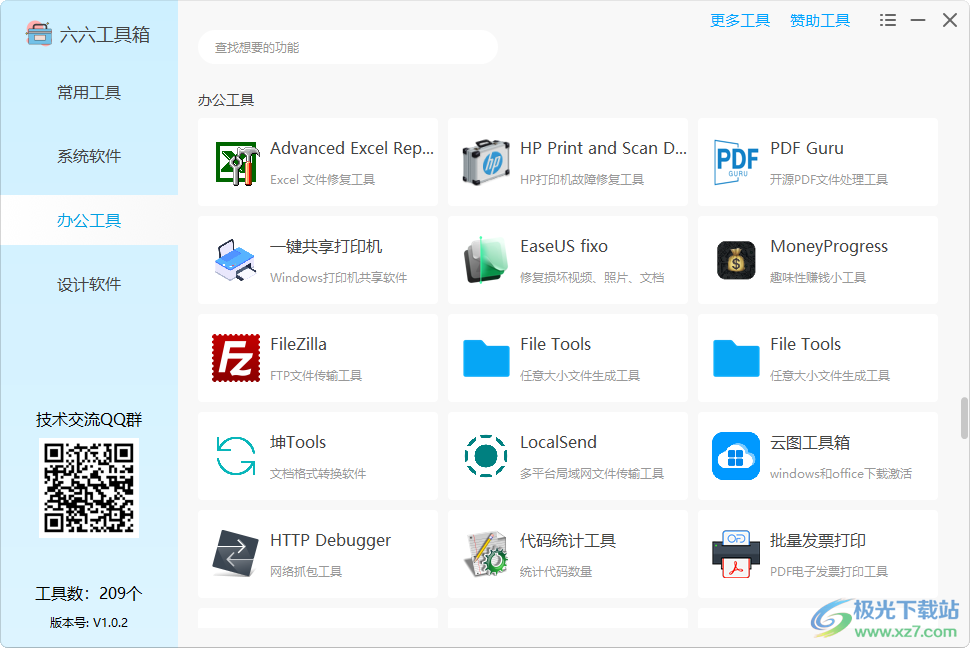Click the 技术交流QQ群 QR code image
970x648 pixels.
click(89, 488)
